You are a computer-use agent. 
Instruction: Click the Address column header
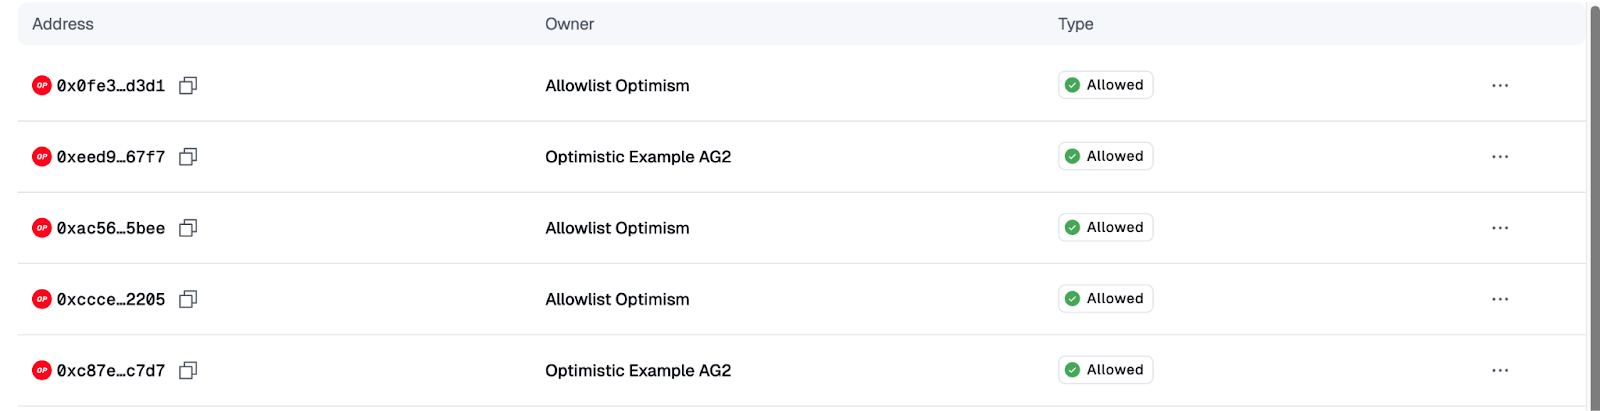(63, 24)
